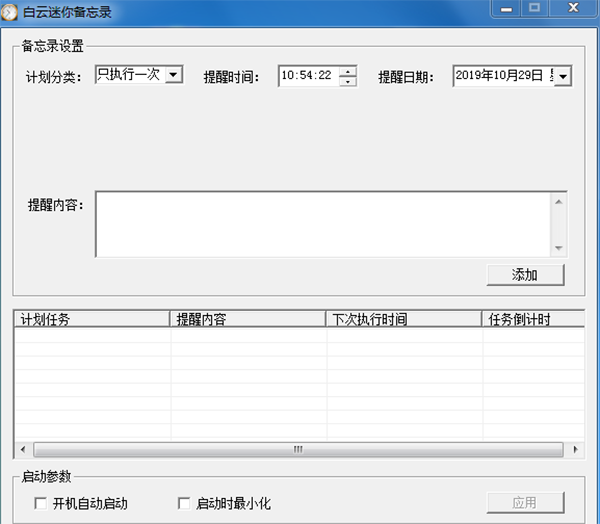The width and height of the screenshot is (600, 524).
Task: Click inside the 提醒内容 text area
Action: point(323,224)
